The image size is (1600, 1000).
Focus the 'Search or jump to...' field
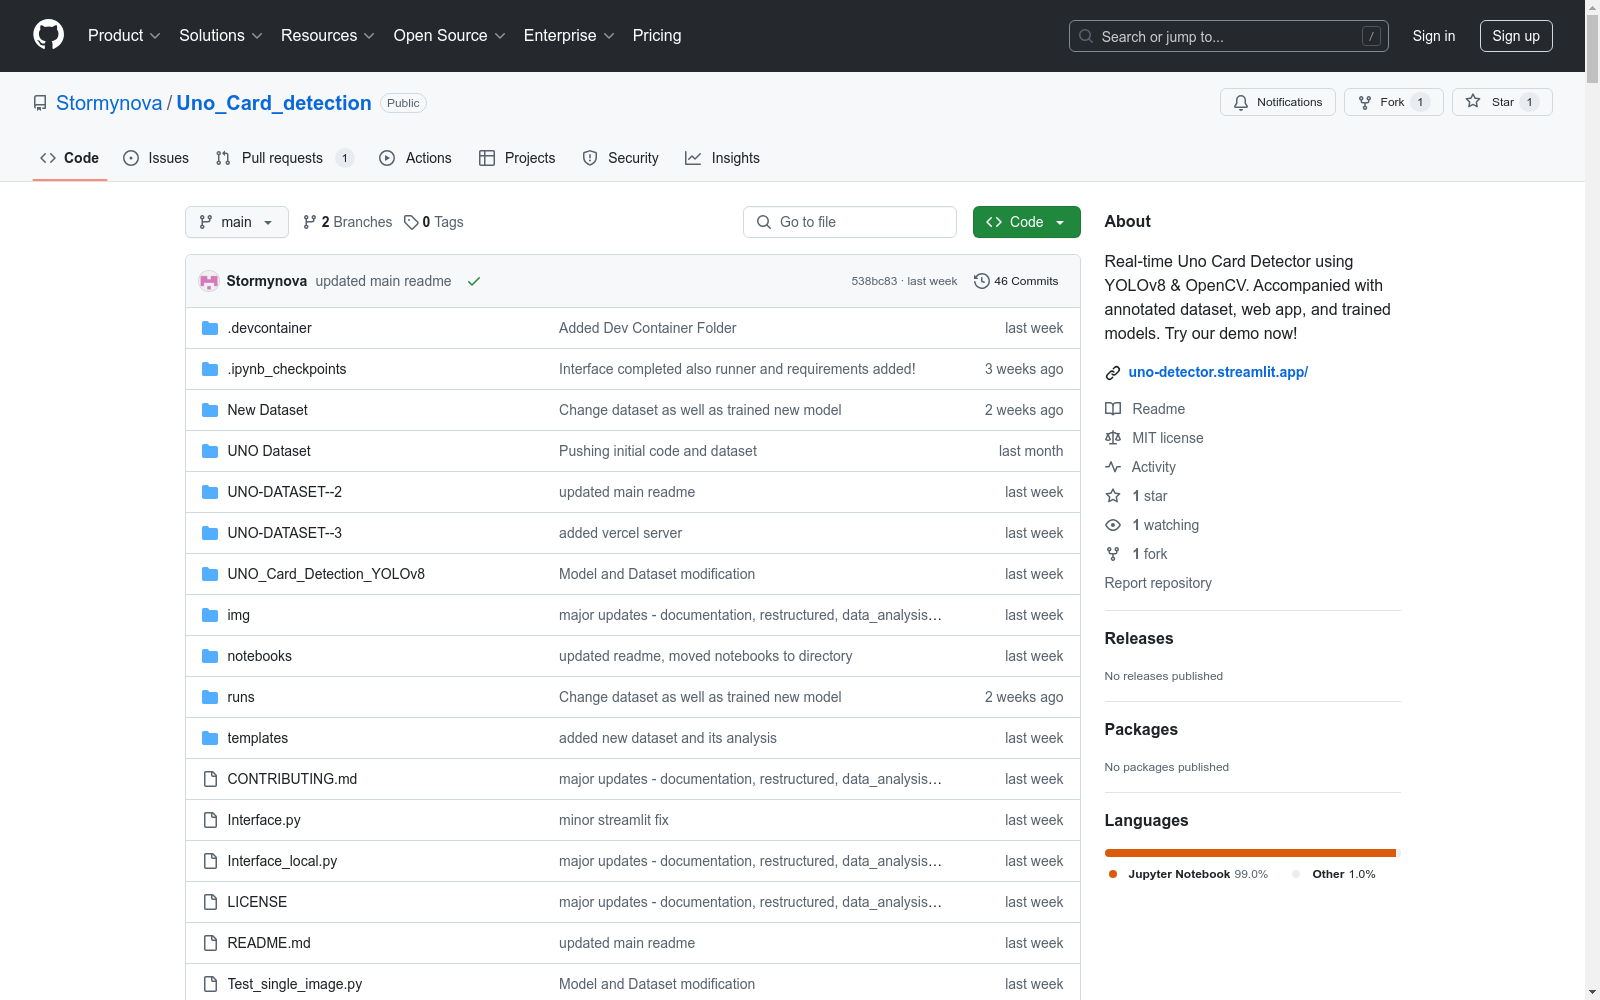point(1229,36)
